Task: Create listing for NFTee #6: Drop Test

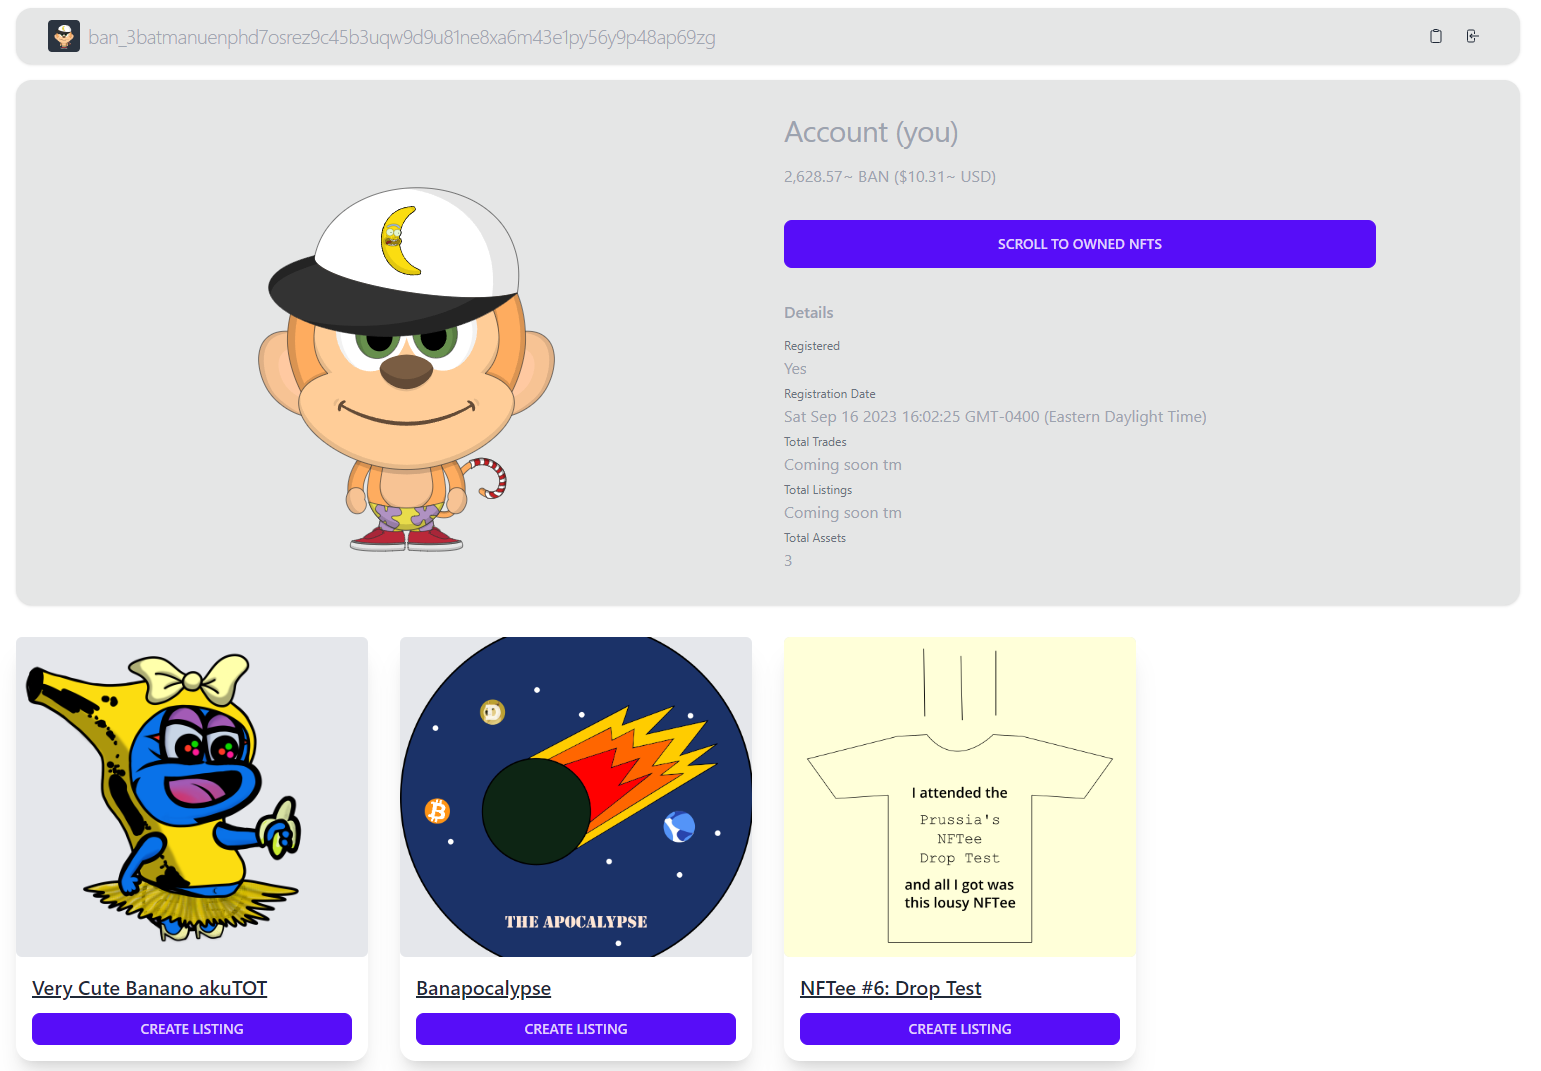Action: click(960, 1029)
